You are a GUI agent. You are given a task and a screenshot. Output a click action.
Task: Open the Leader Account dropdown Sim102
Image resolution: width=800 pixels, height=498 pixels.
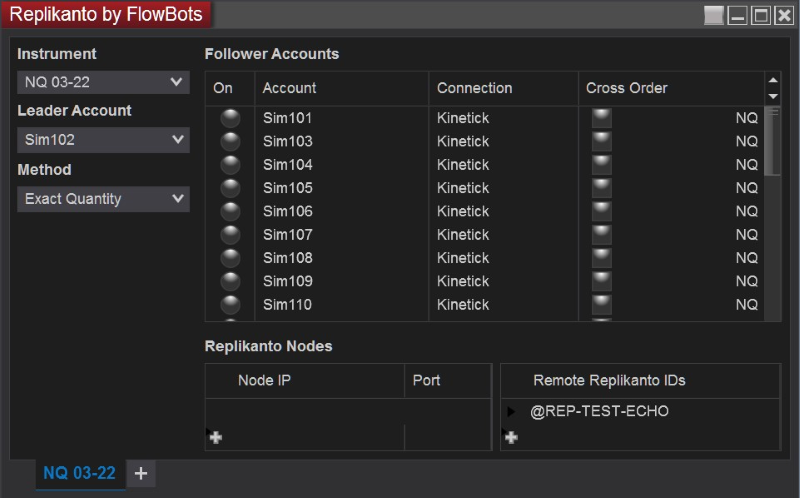[103, 140]
